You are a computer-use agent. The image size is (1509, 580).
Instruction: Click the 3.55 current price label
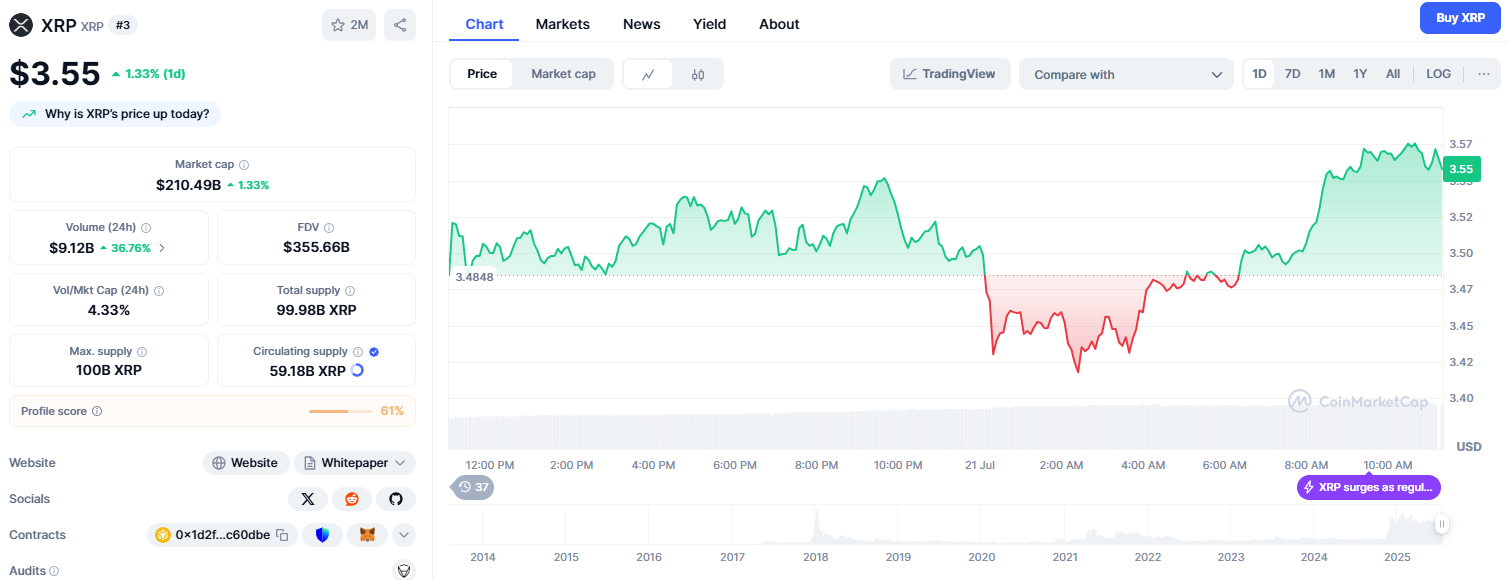[1461, 169]
